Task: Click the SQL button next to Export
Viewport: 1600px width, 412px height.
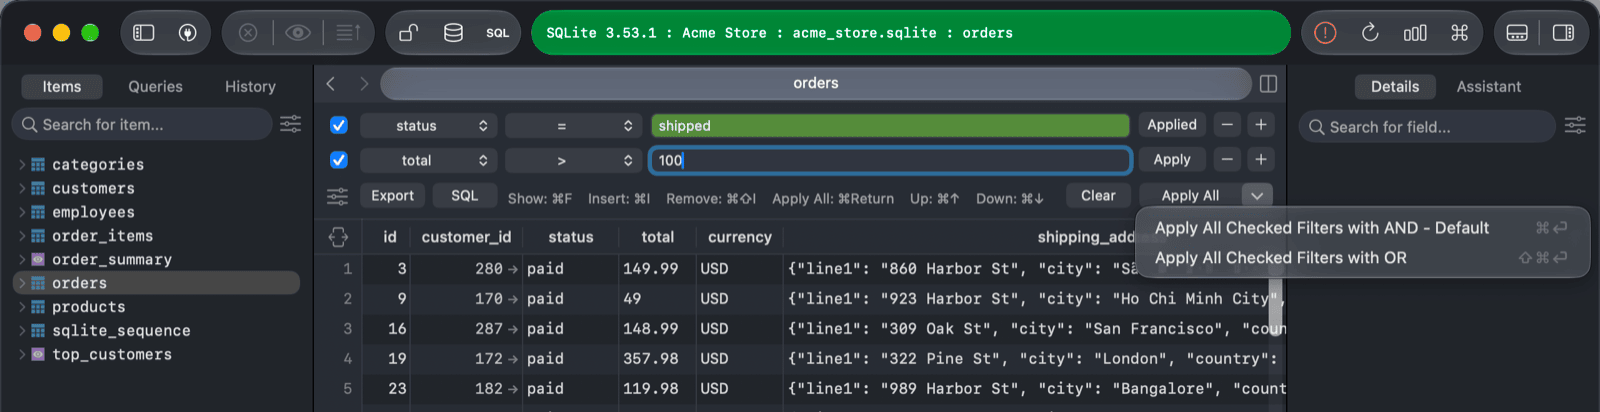Action: coord(464,196)
